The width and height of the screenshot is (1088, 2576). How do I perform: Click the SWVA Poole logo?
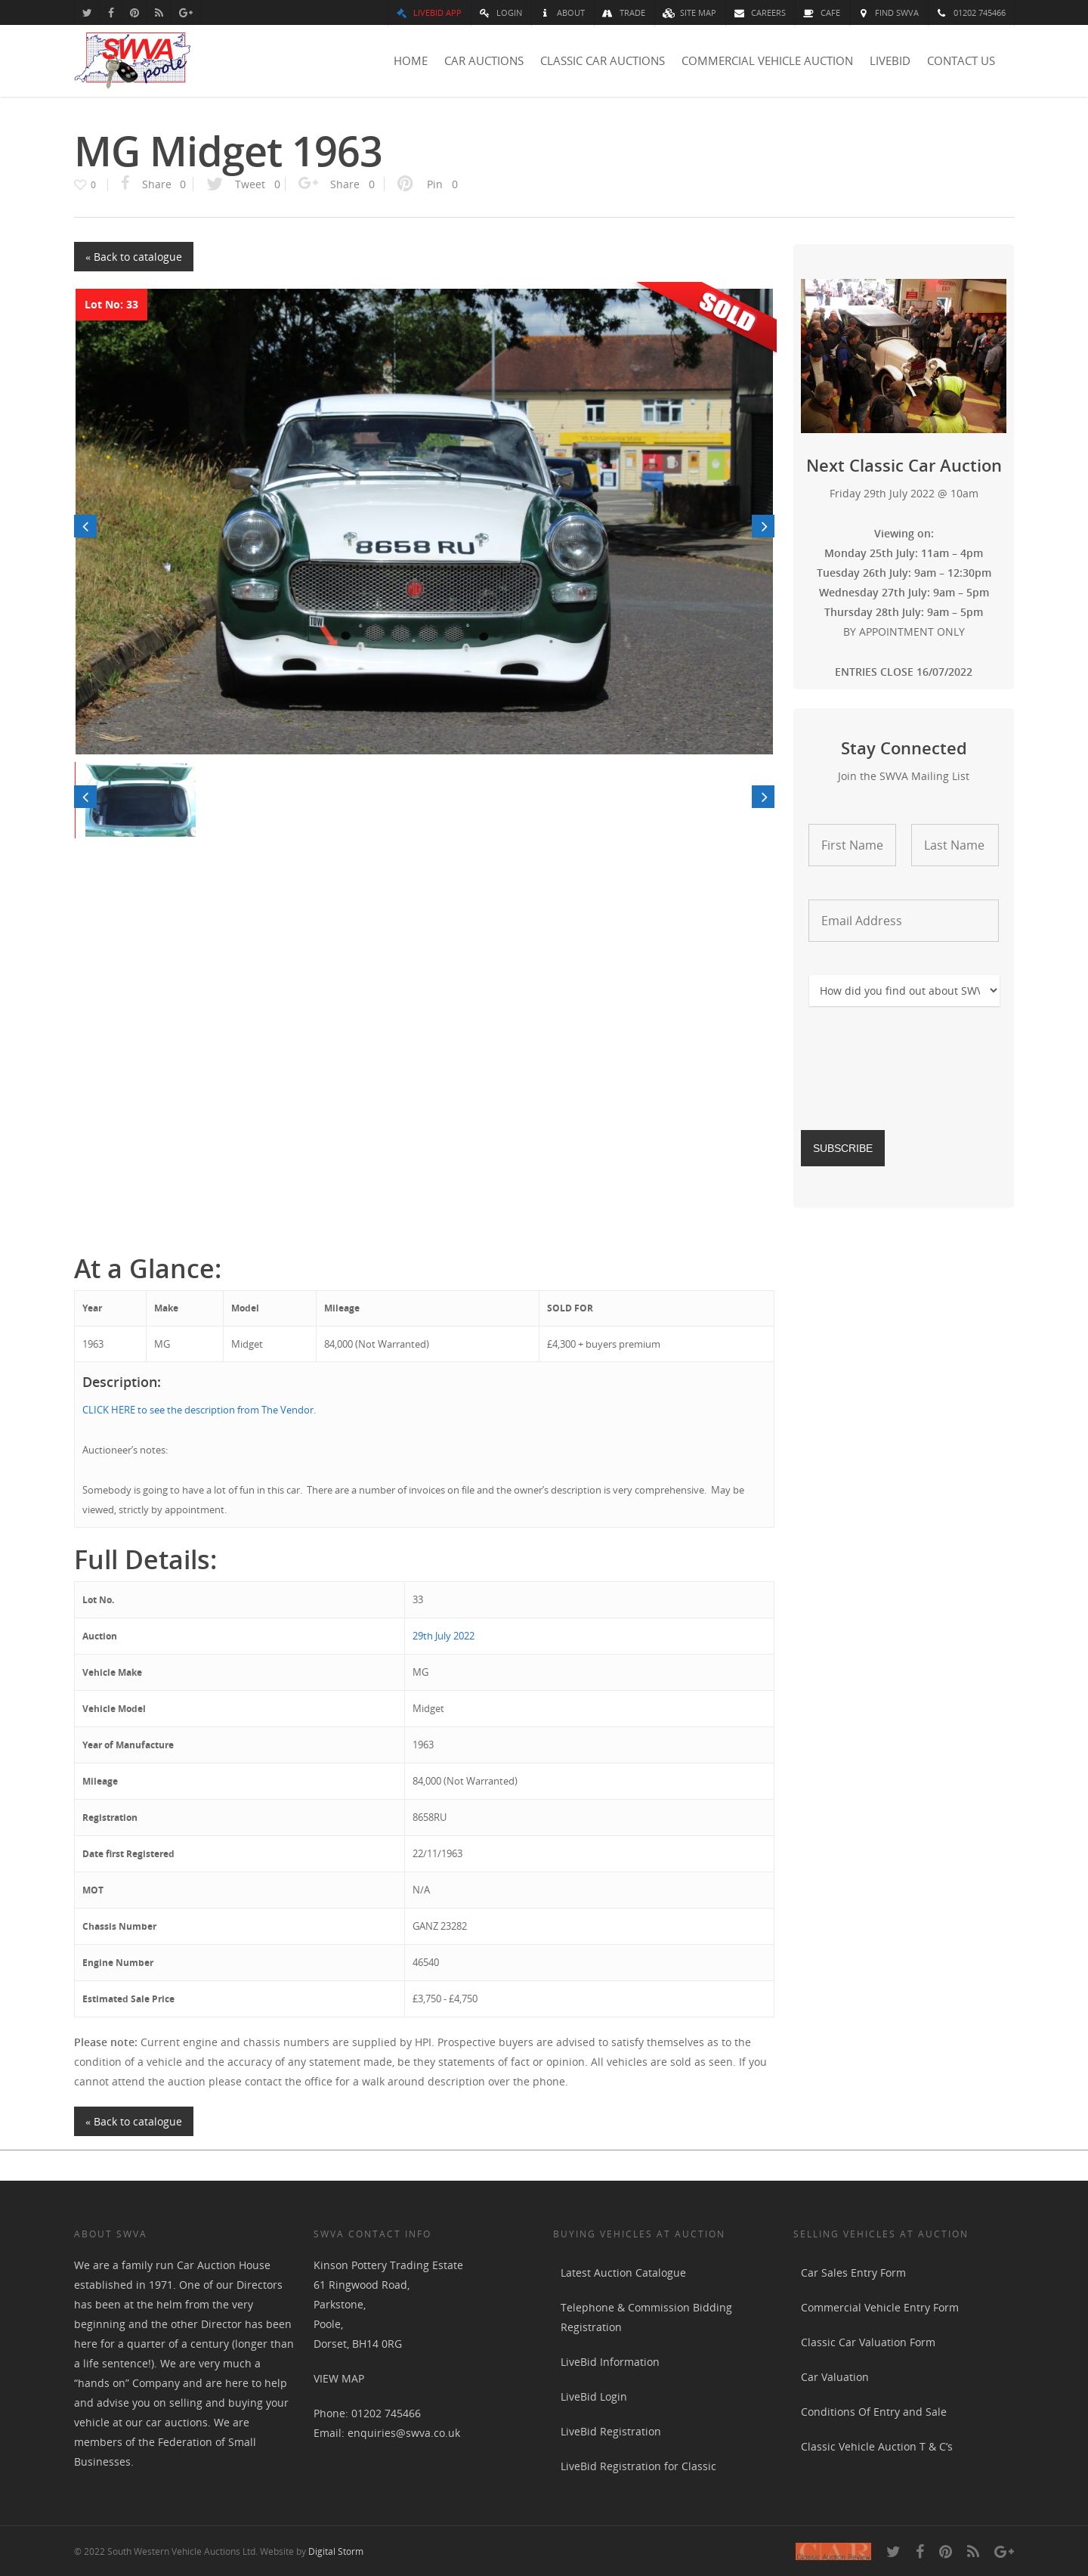pos(132,60)
